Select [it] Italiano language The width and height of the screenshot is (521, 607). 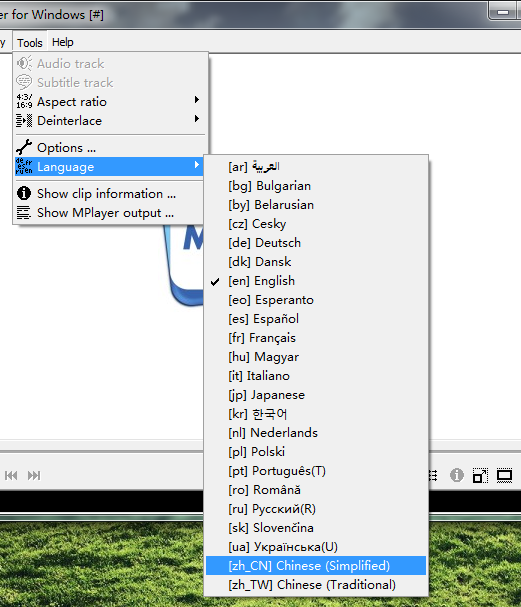click(x=316, y=376)
